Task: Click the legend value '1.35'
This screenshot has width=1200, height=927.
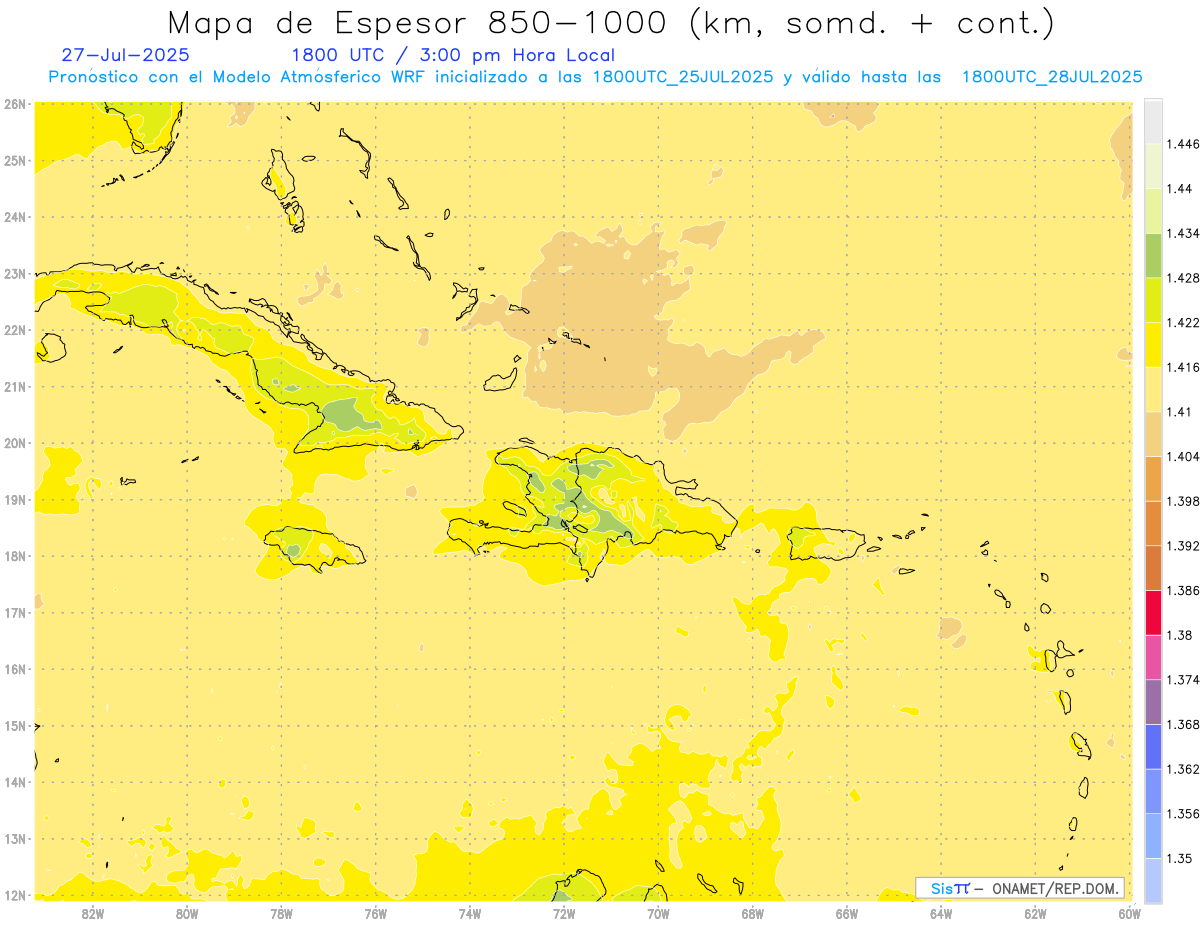Action: coord(1179,858)
